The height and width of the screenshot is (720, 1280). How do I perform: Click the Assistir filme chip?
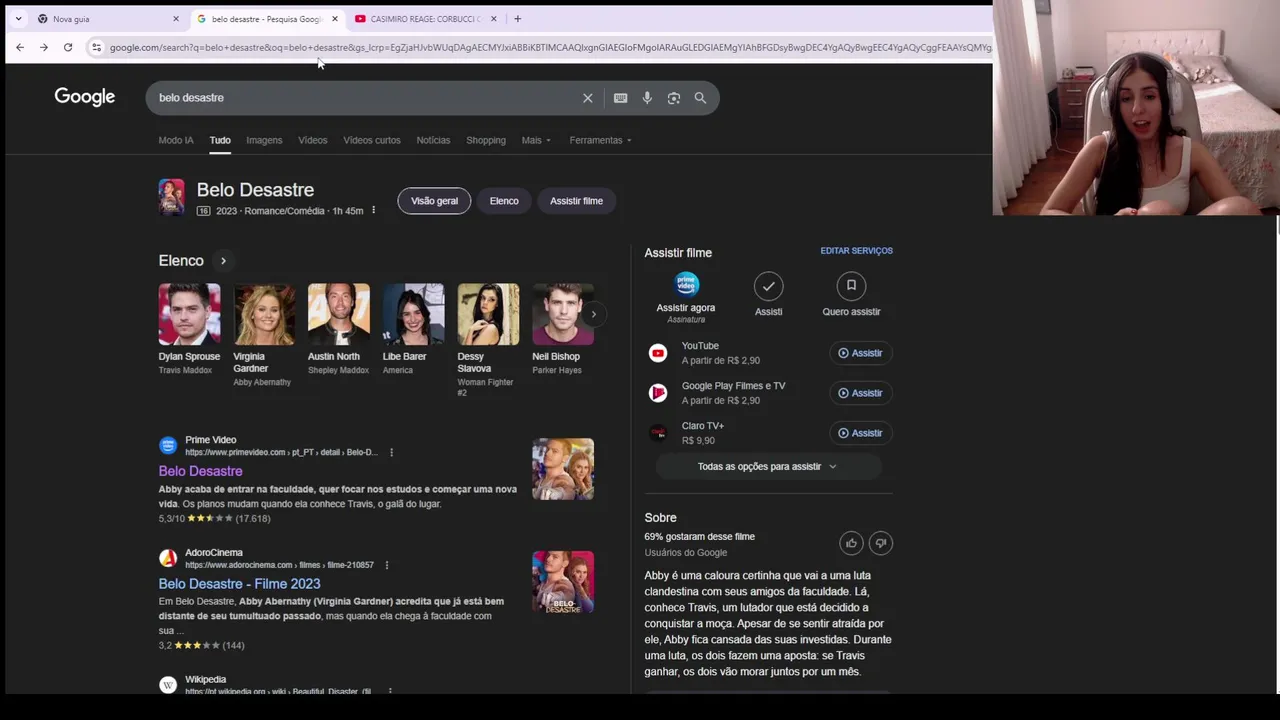pos(576,201)
